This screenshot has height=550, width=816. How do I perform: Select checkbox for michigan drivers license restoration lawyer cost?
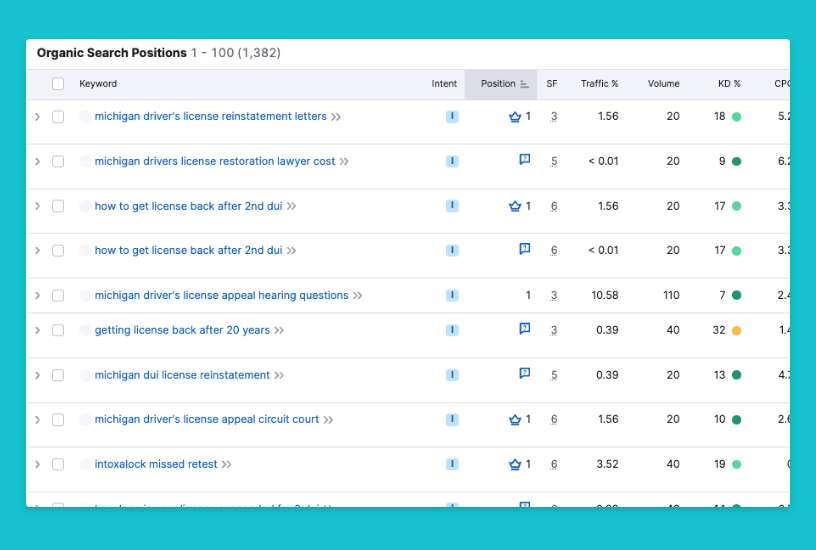pyautogui.click(x=58, y=161)
